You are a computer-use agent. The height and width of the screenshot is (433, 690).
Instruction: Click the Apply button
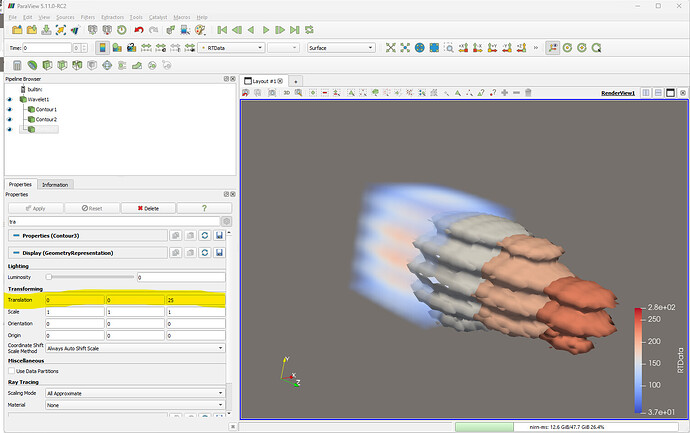pyautogui.click(x=36, y=208)
